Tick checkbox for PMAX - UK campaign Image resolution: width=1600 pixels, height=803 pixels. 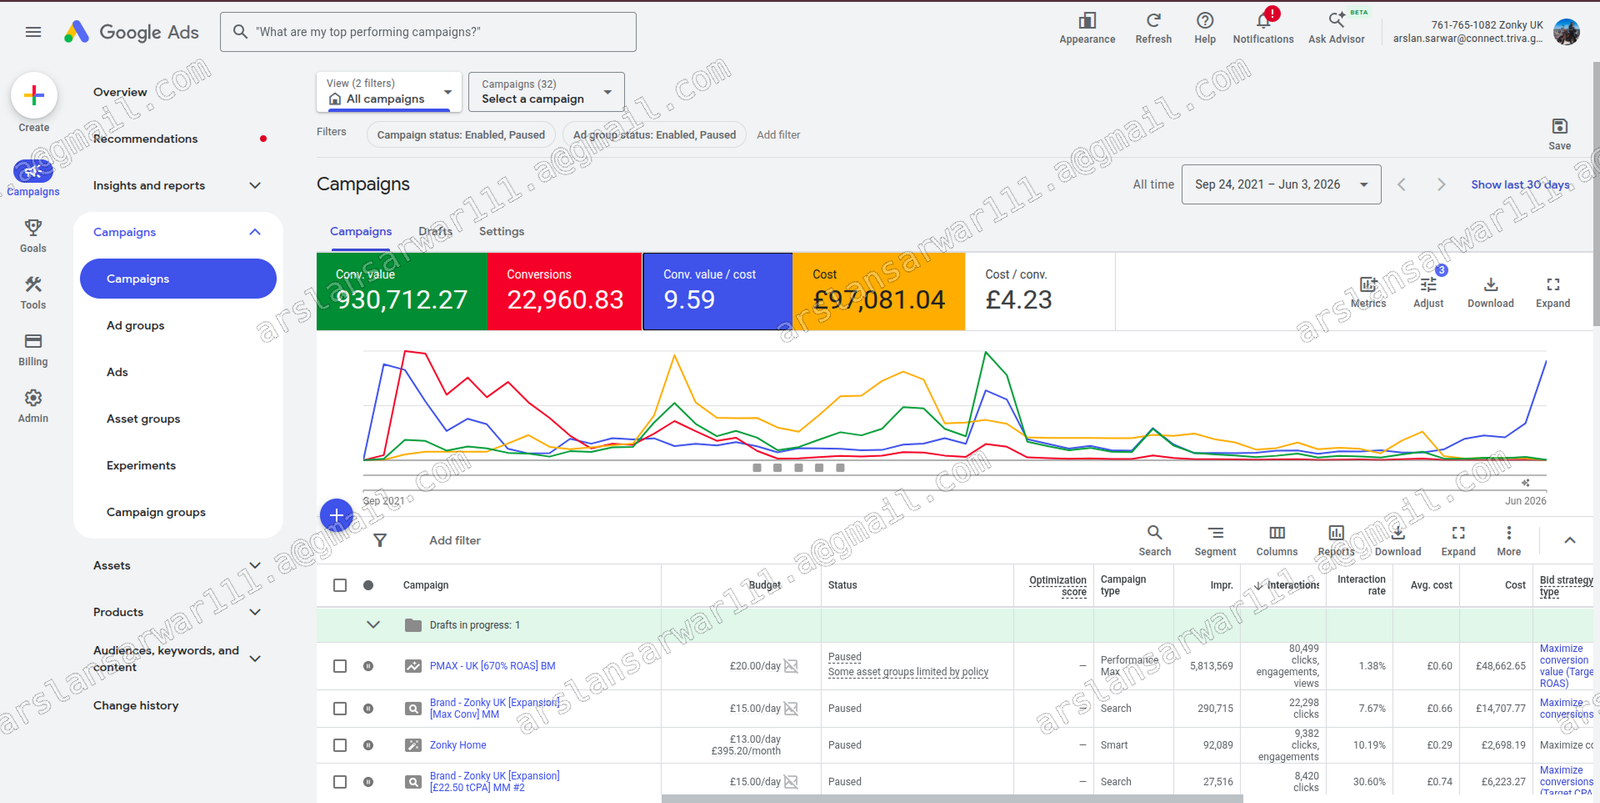(x=340, y=666)
